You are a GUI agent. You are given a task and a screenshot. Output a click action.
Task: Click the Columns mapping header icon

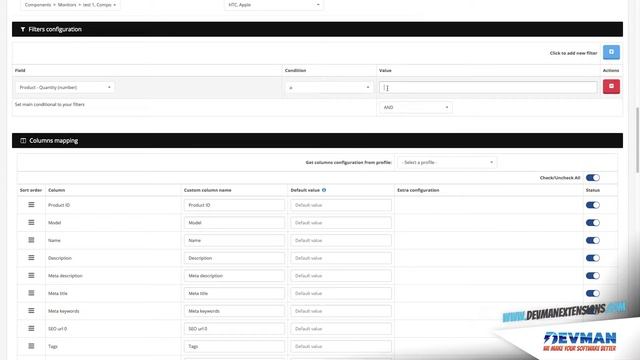point(23,140)
